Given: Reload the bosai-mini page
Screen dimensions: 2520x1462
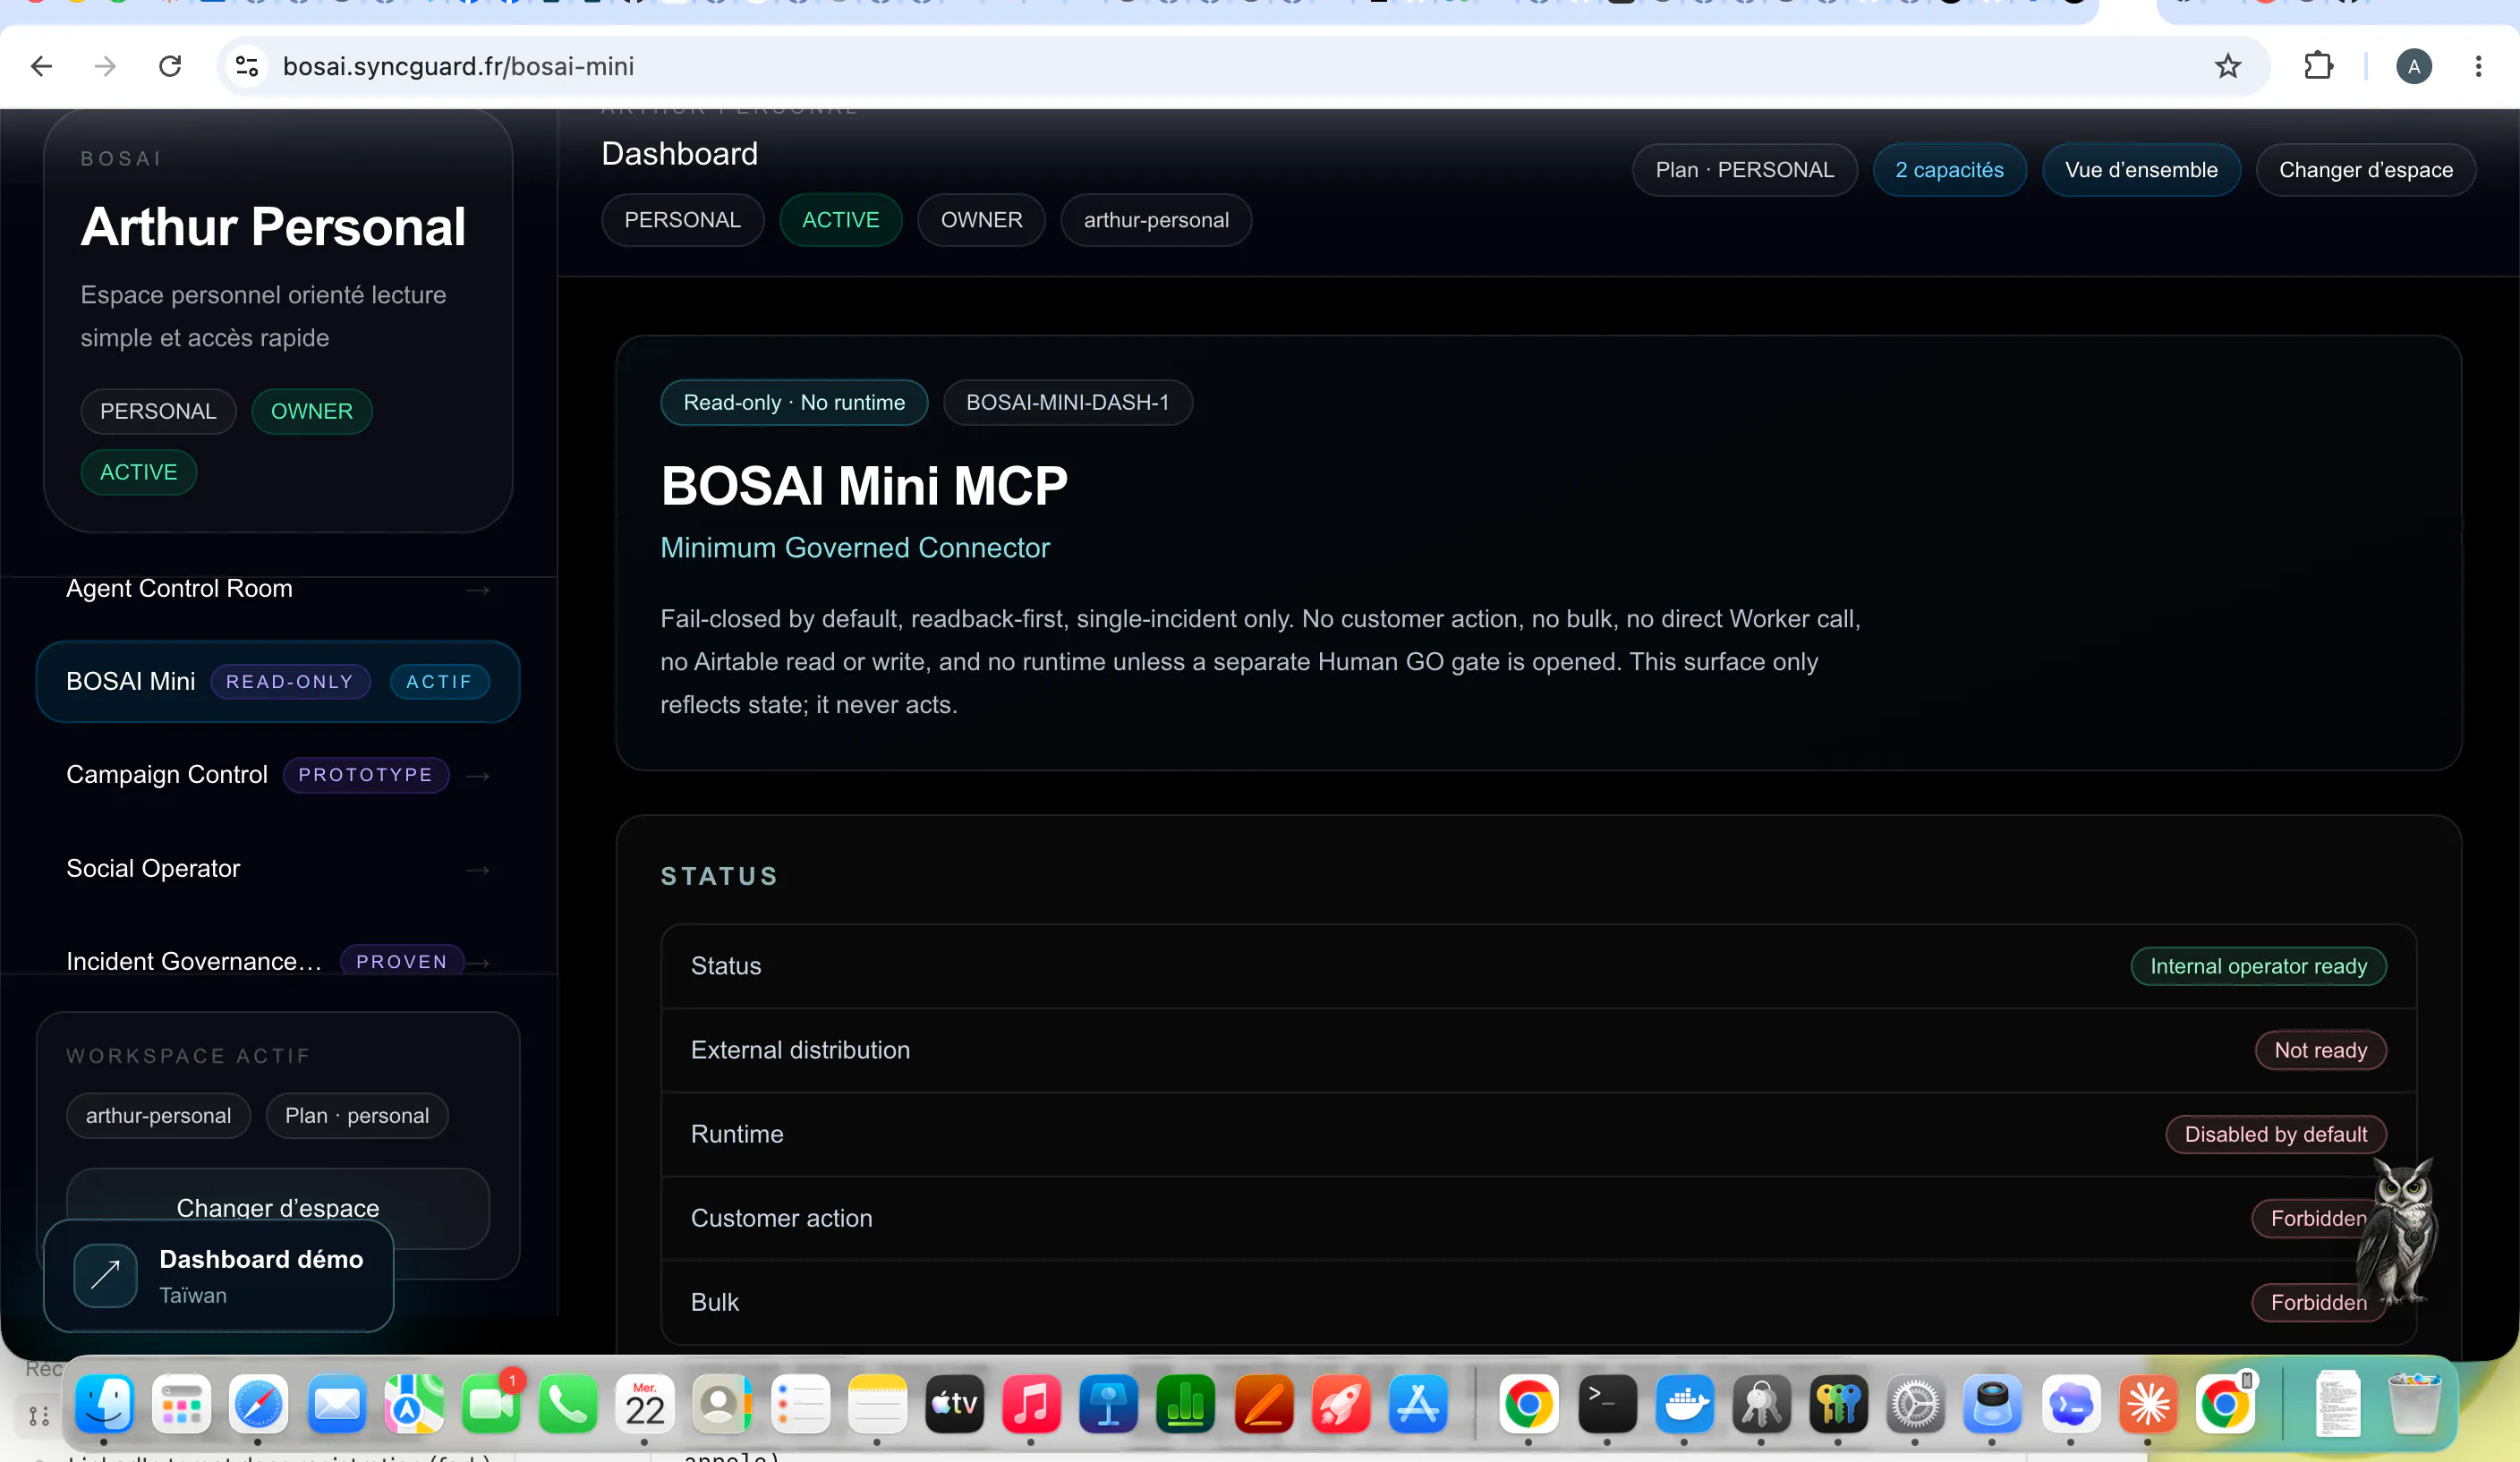Looking at the screenshot, I should (170, 67).
